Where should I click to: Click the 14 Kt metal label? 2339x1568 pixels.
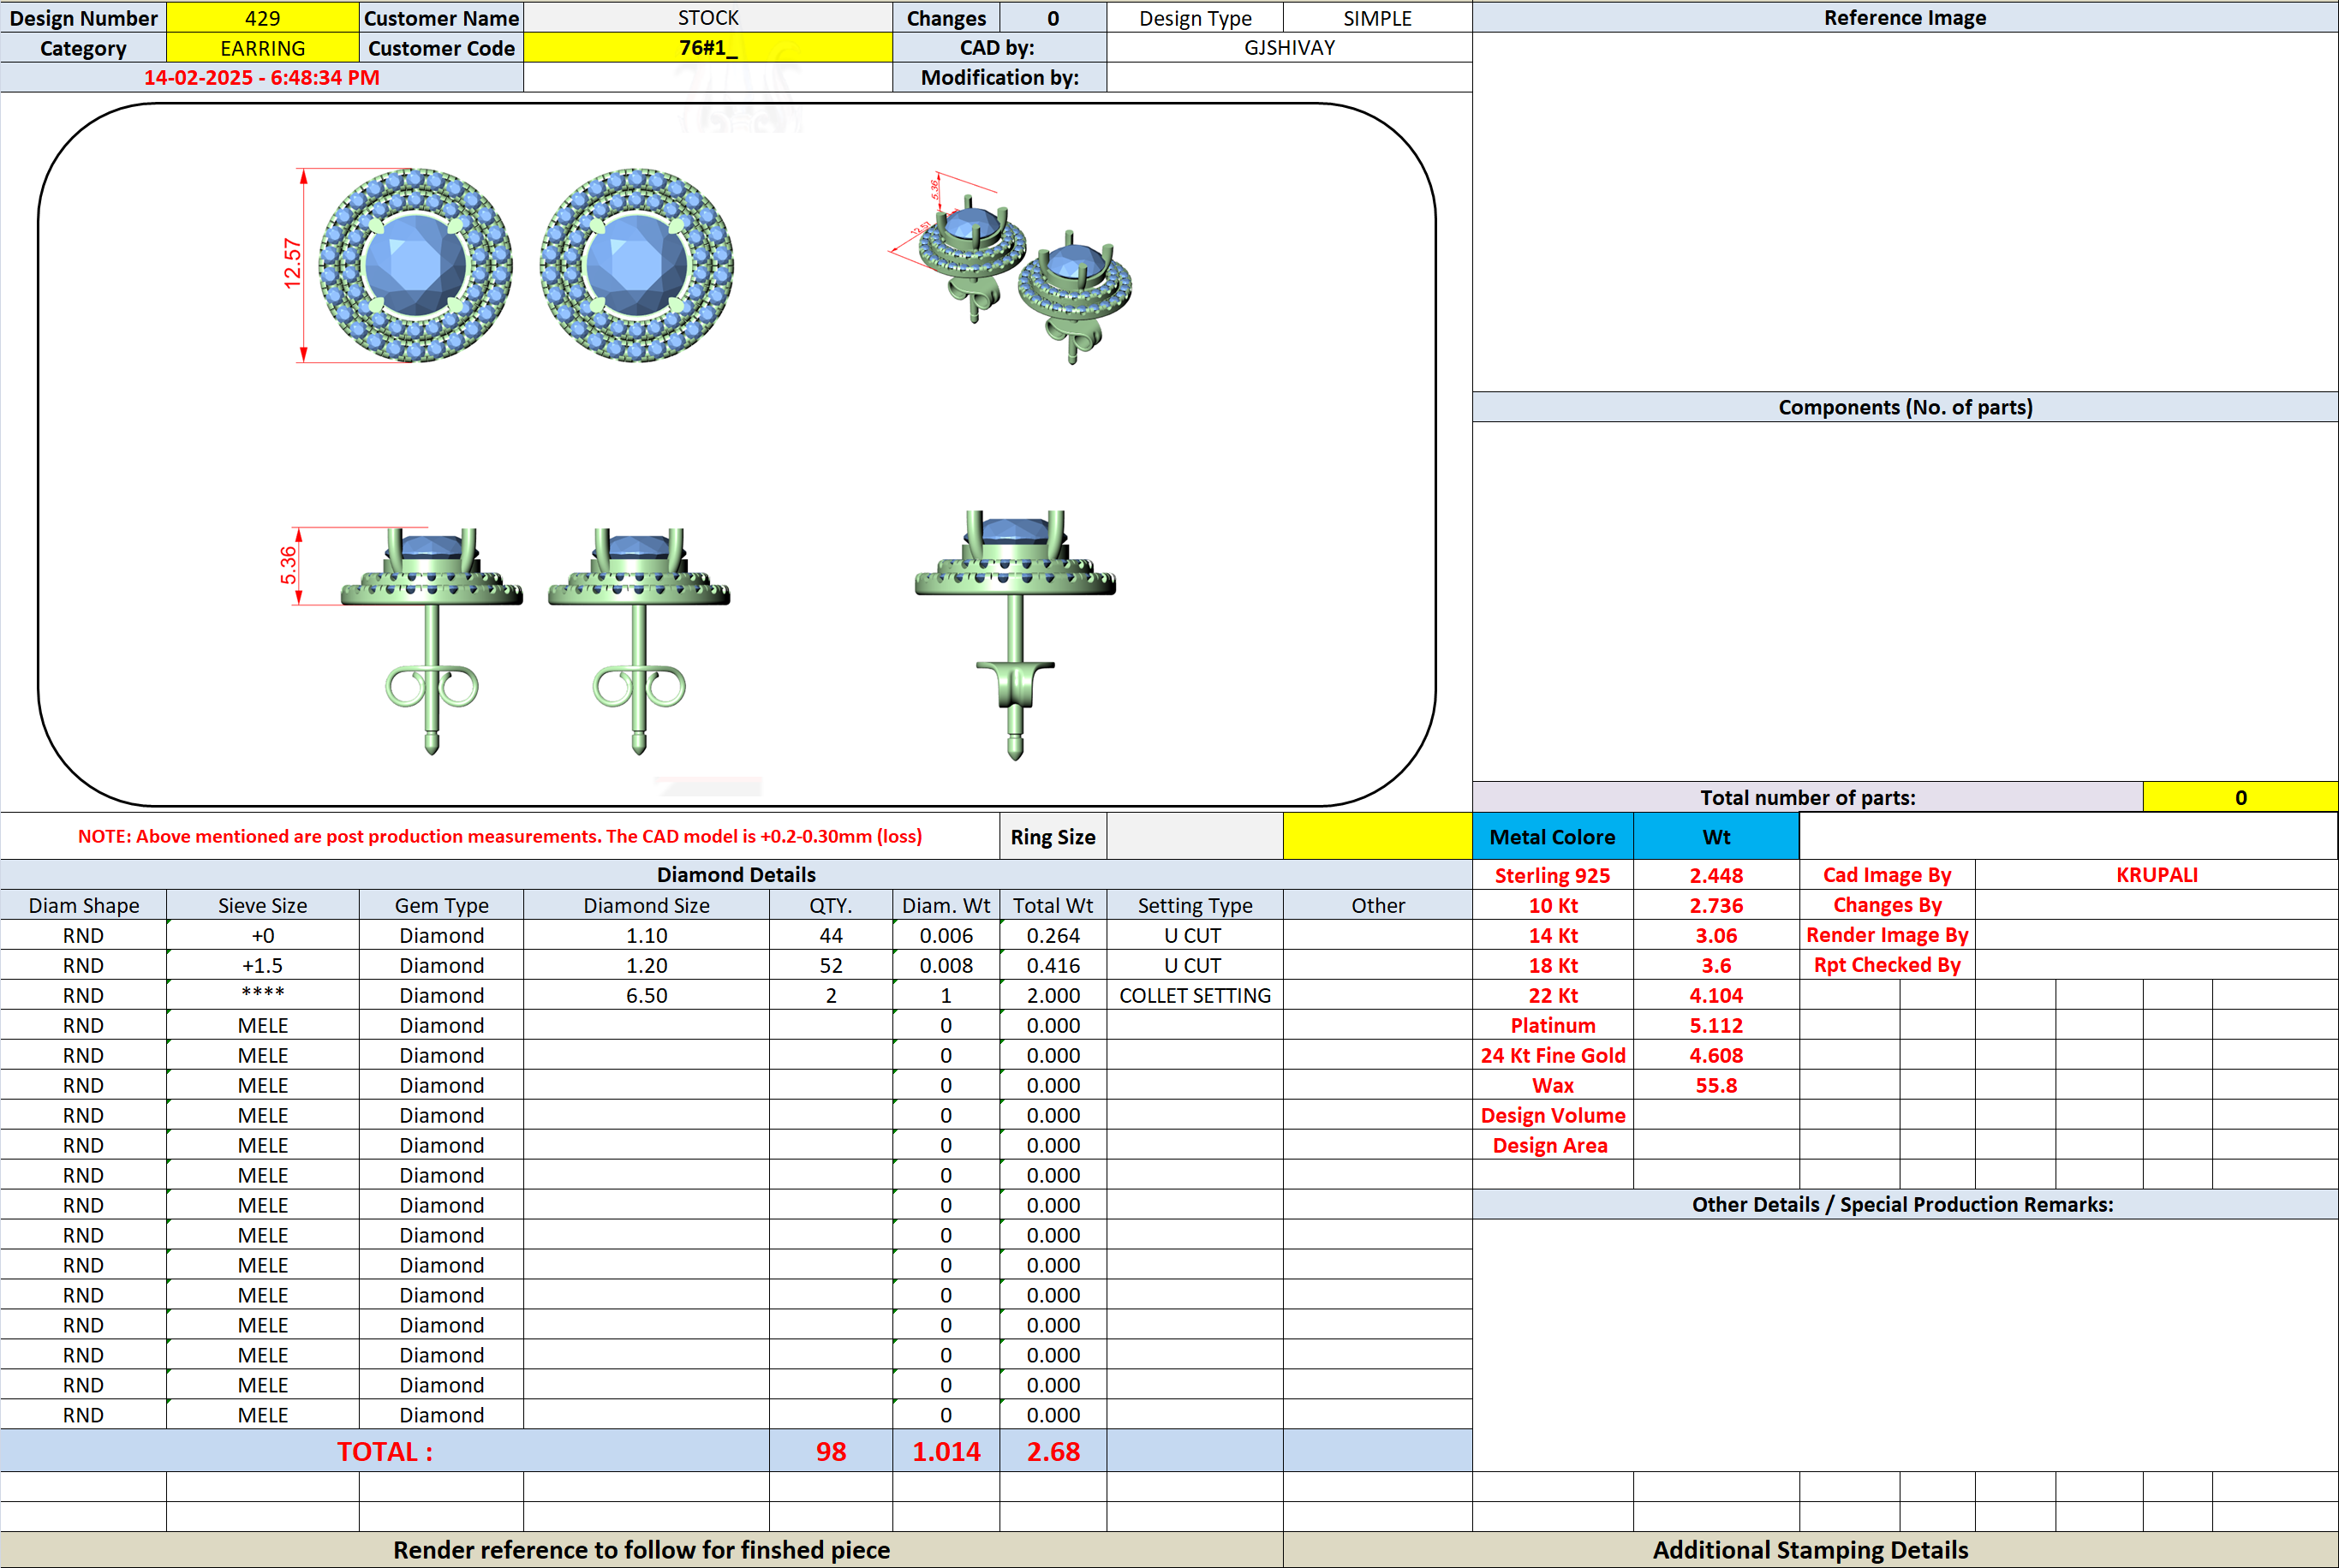coord(1552,935)
